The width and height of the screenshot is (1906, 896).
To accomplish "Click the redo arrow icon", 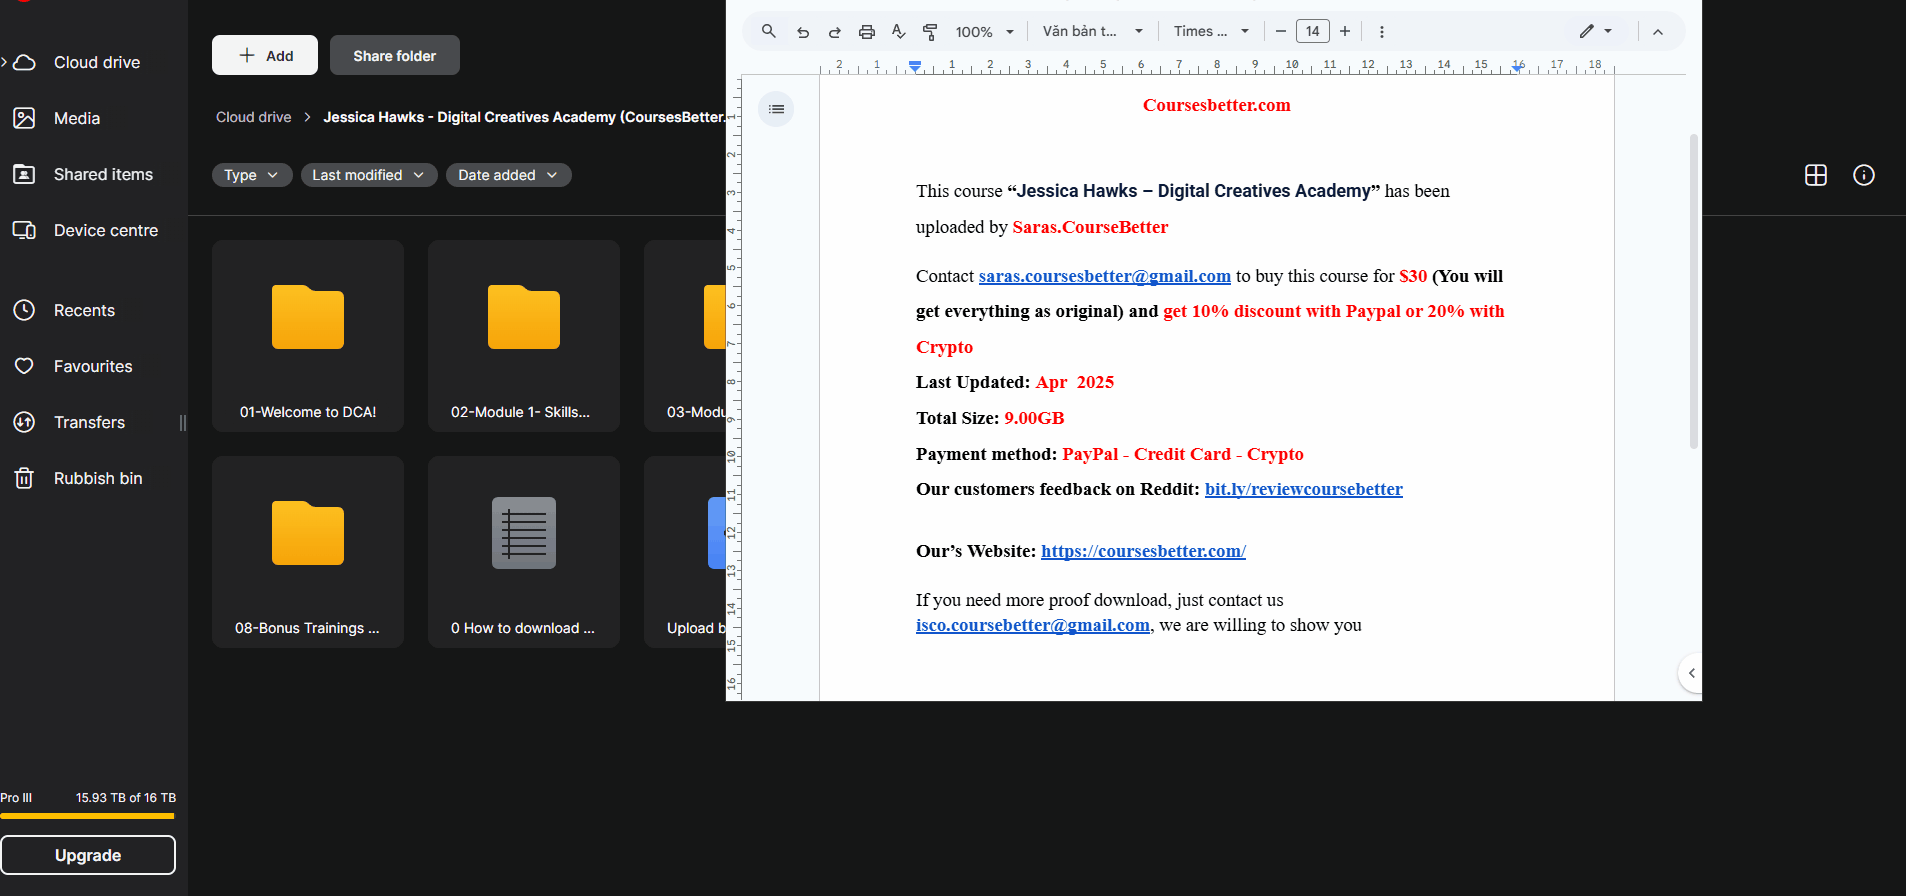I will tap(834, 32).
